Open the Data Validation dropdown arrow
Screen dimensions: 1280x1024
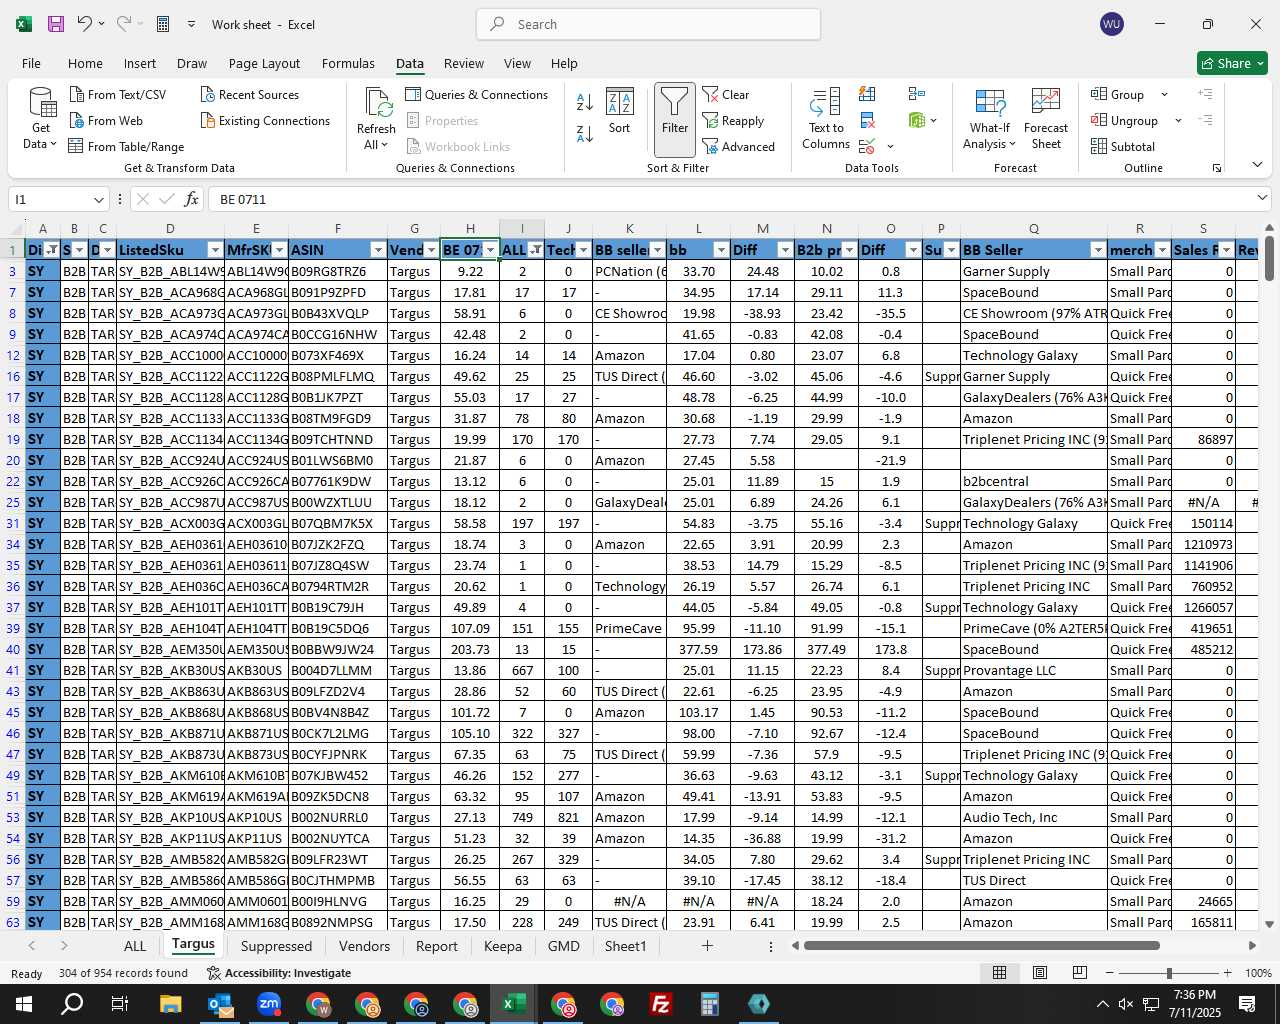point(890,147)
